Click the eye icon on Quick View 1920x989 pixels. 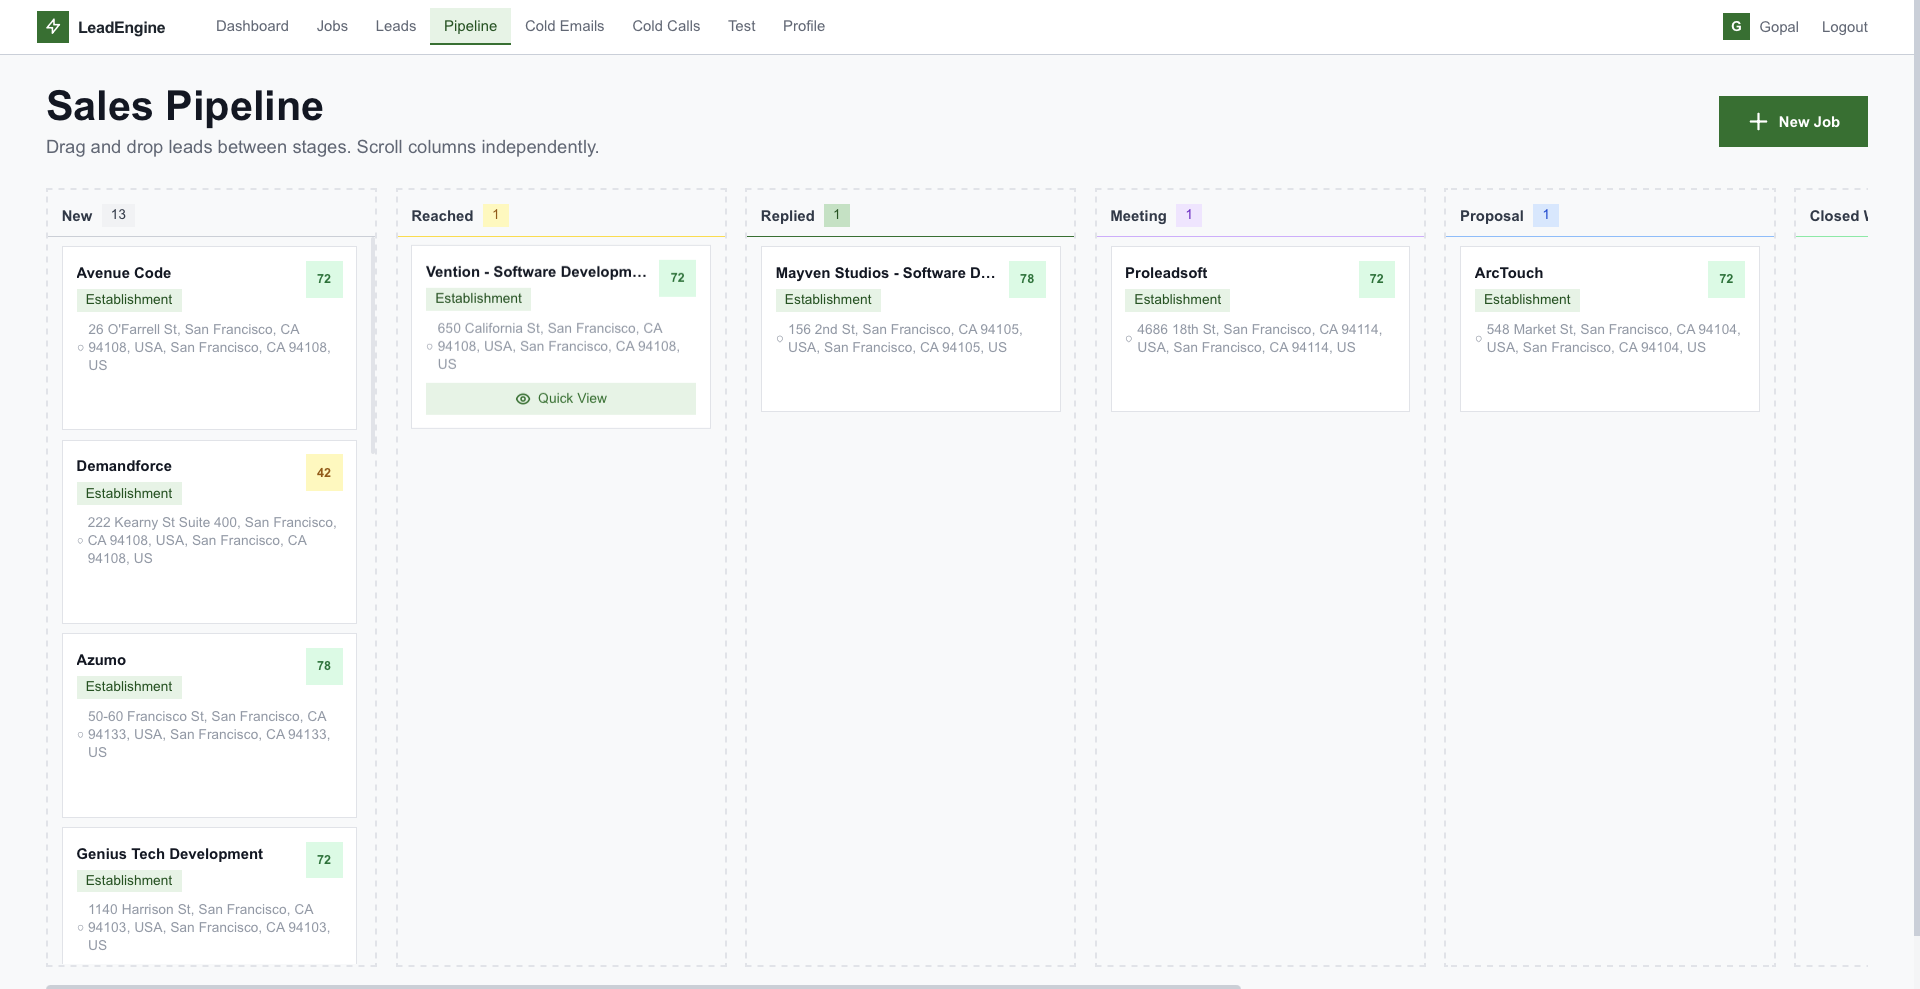[523, 398]
